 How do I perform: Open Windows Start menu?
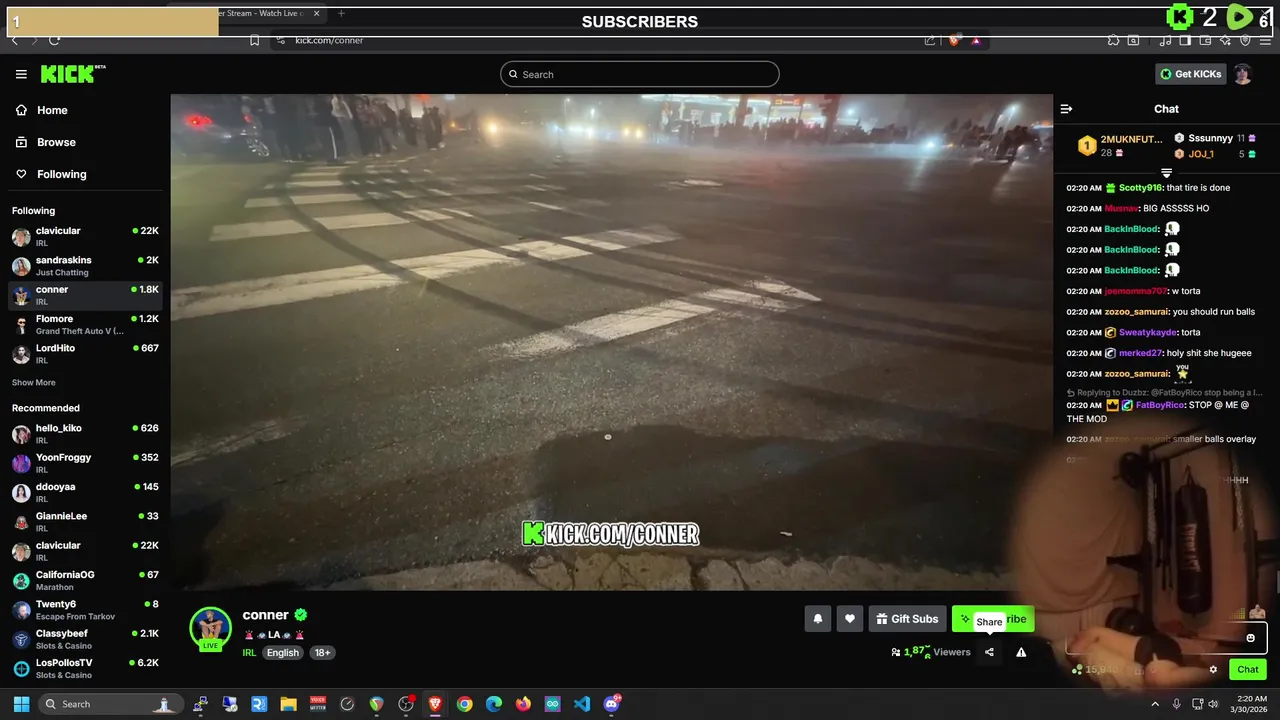pyautogui.click(x=21, y=704)
